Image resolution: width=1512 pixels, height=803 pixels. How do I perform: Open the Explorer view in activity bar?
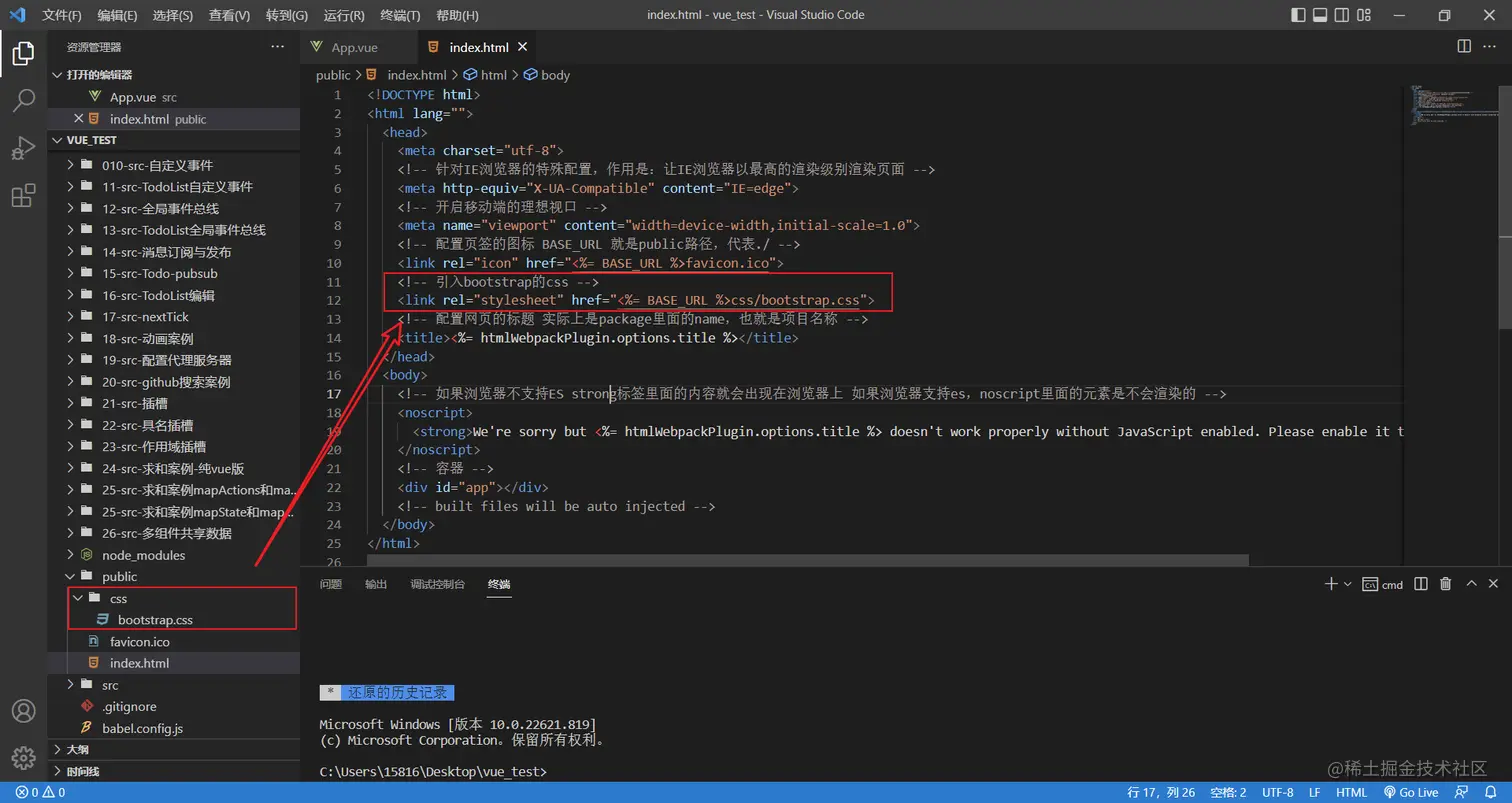point(23,54)
